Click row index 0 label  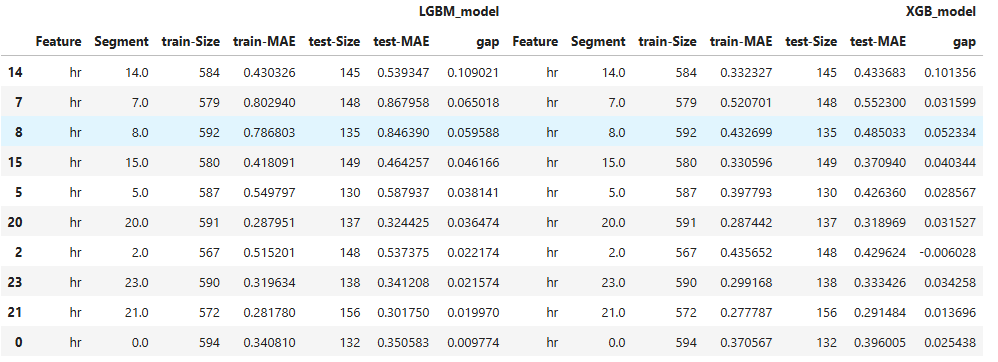pyautogui.click(x=18, y=342)
